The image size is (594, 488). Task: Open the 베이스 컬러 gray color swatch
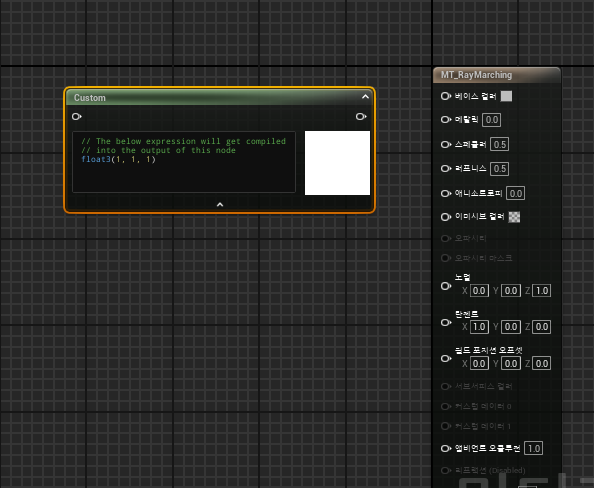coord(506,96)
